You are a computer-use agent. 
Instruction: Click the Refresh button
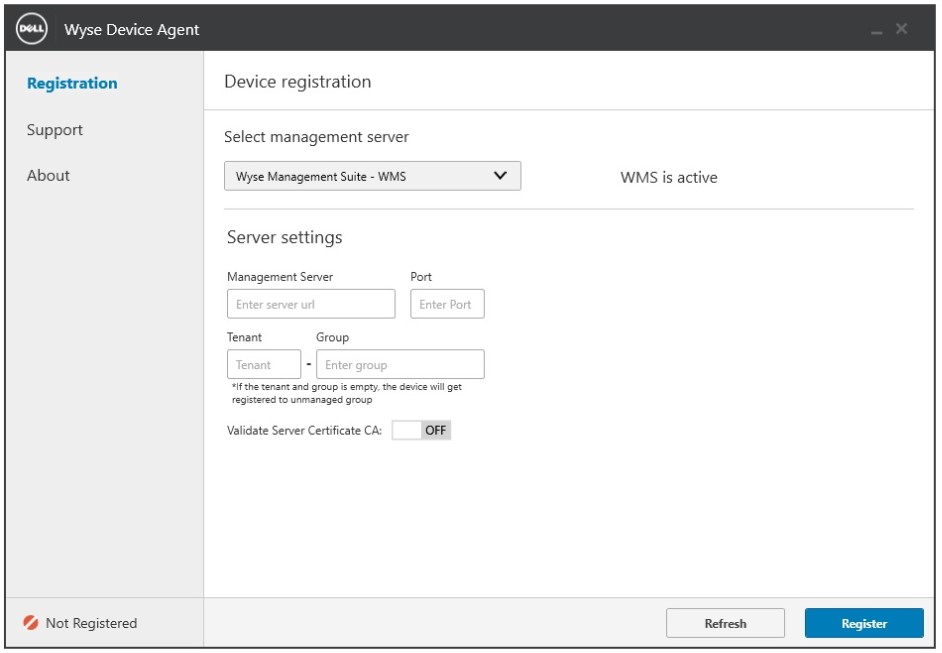point(726,623)
